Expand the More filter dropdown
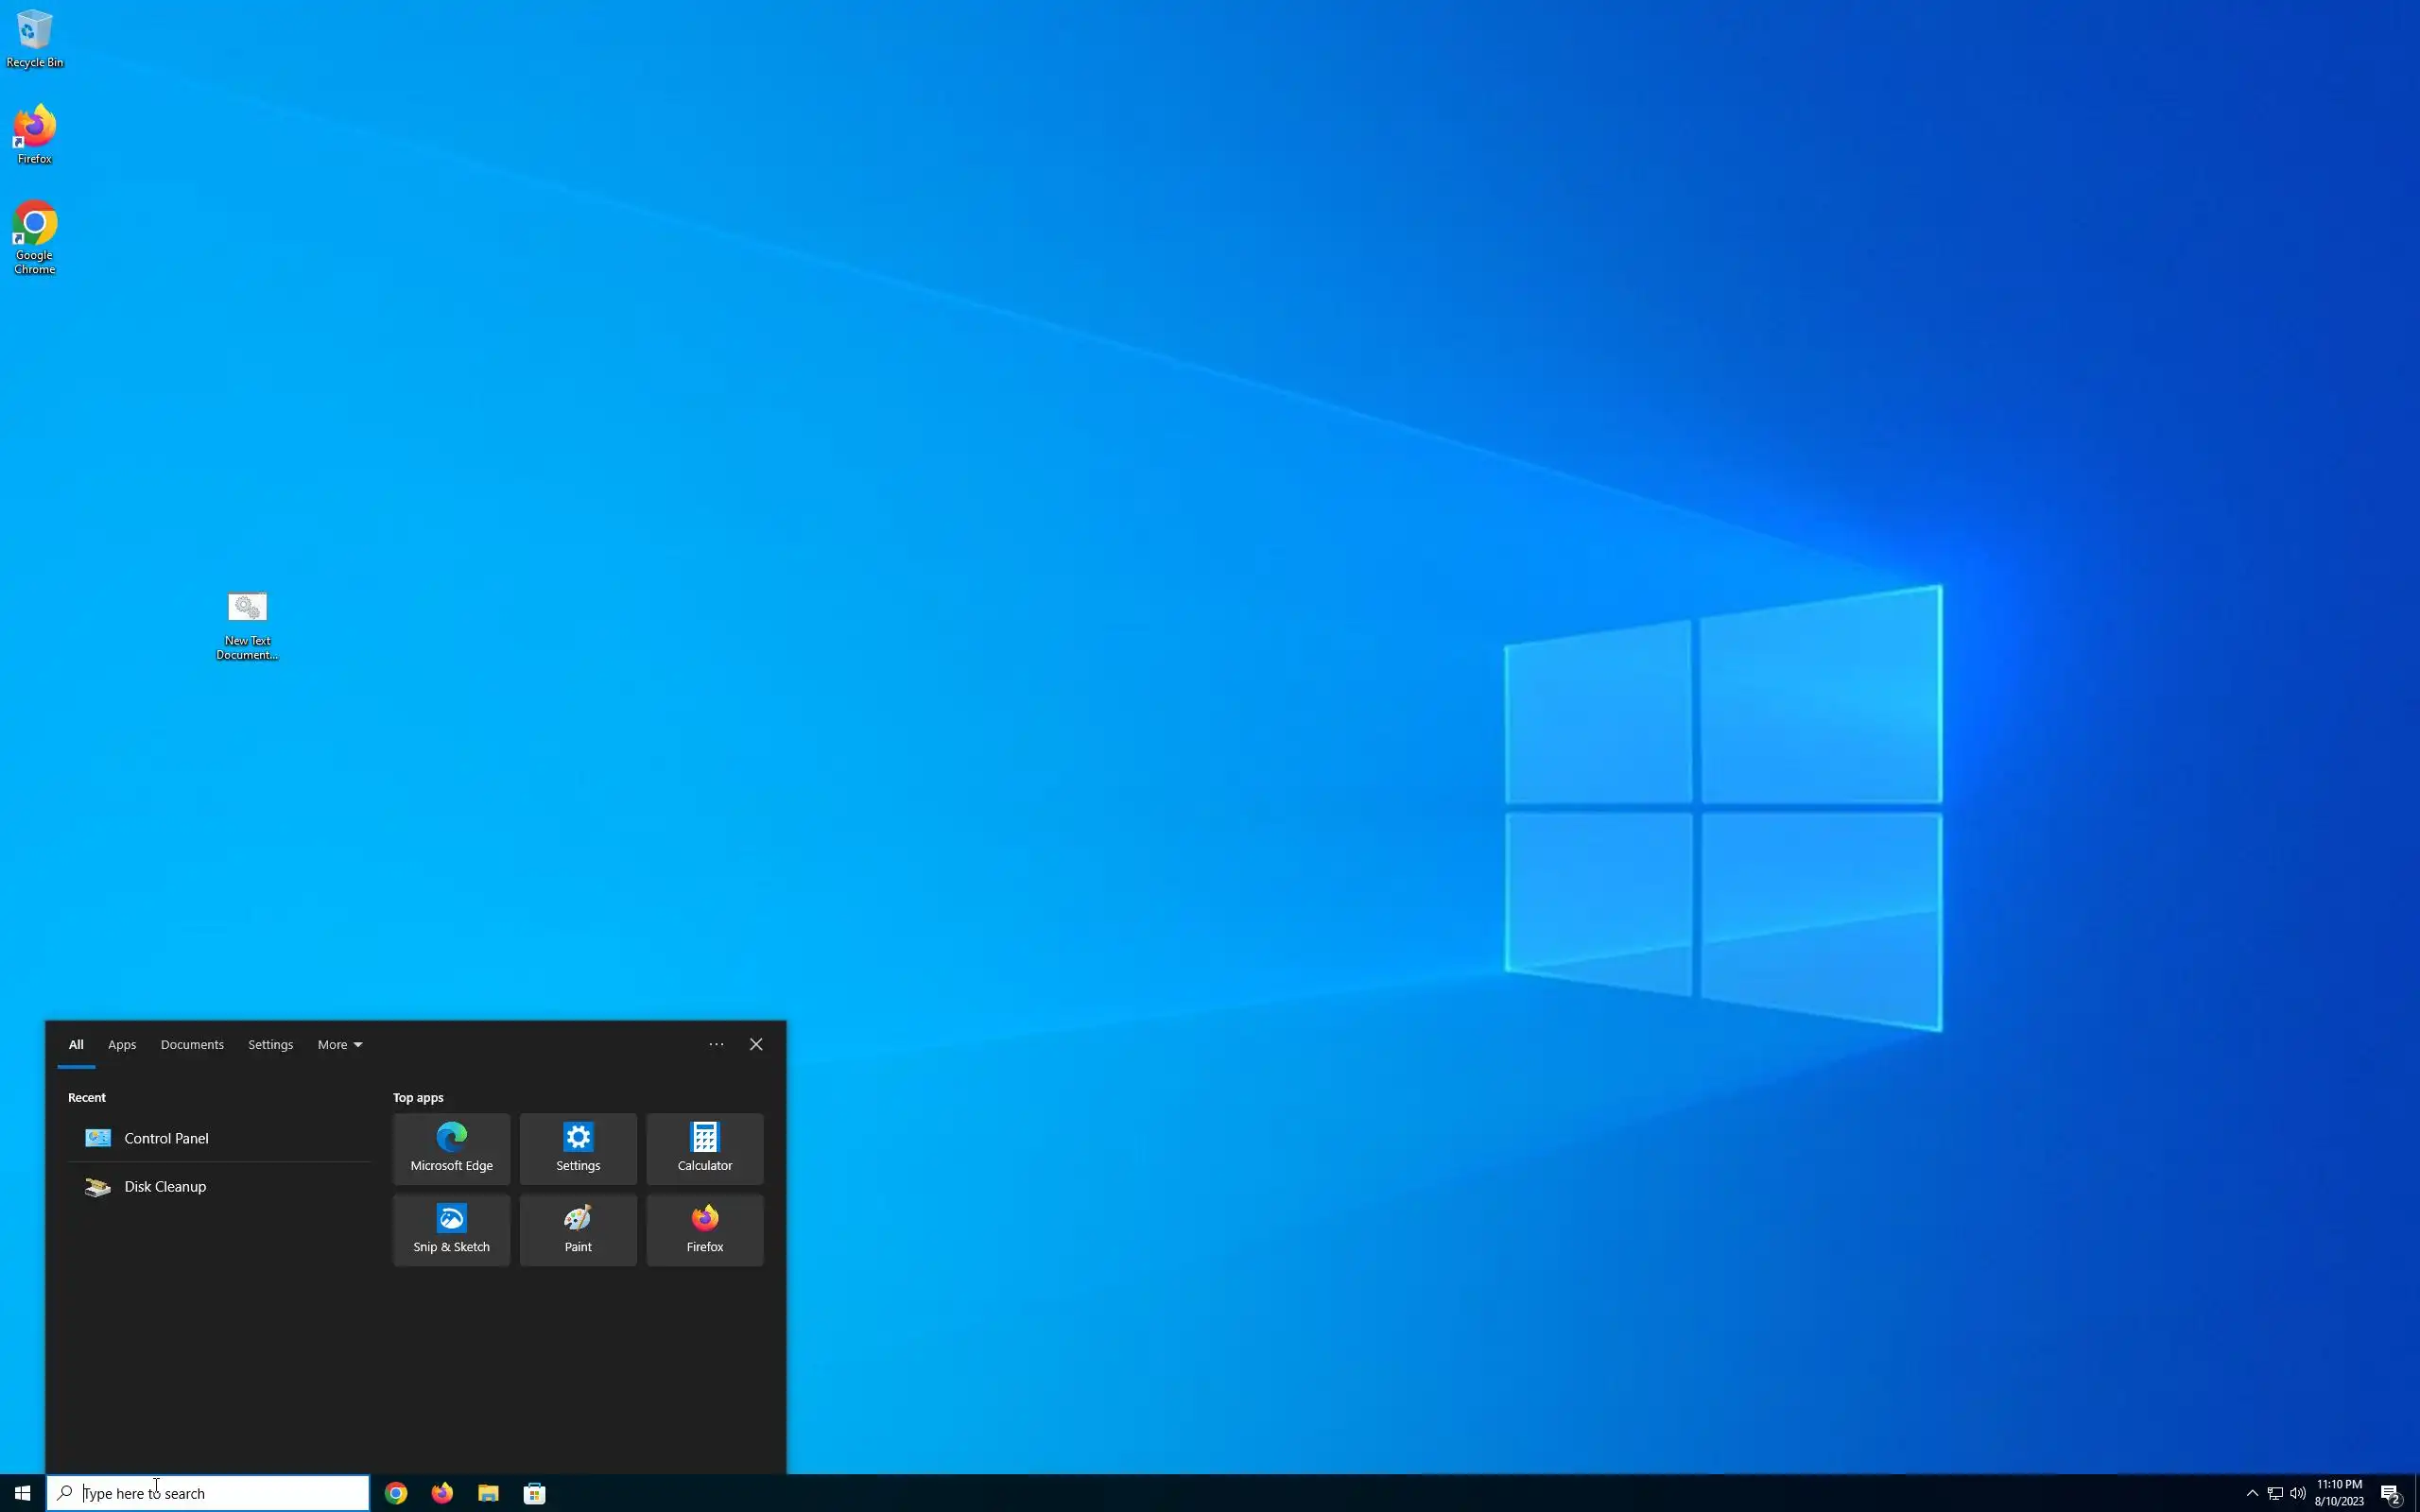 click(x=339, y=1044)
